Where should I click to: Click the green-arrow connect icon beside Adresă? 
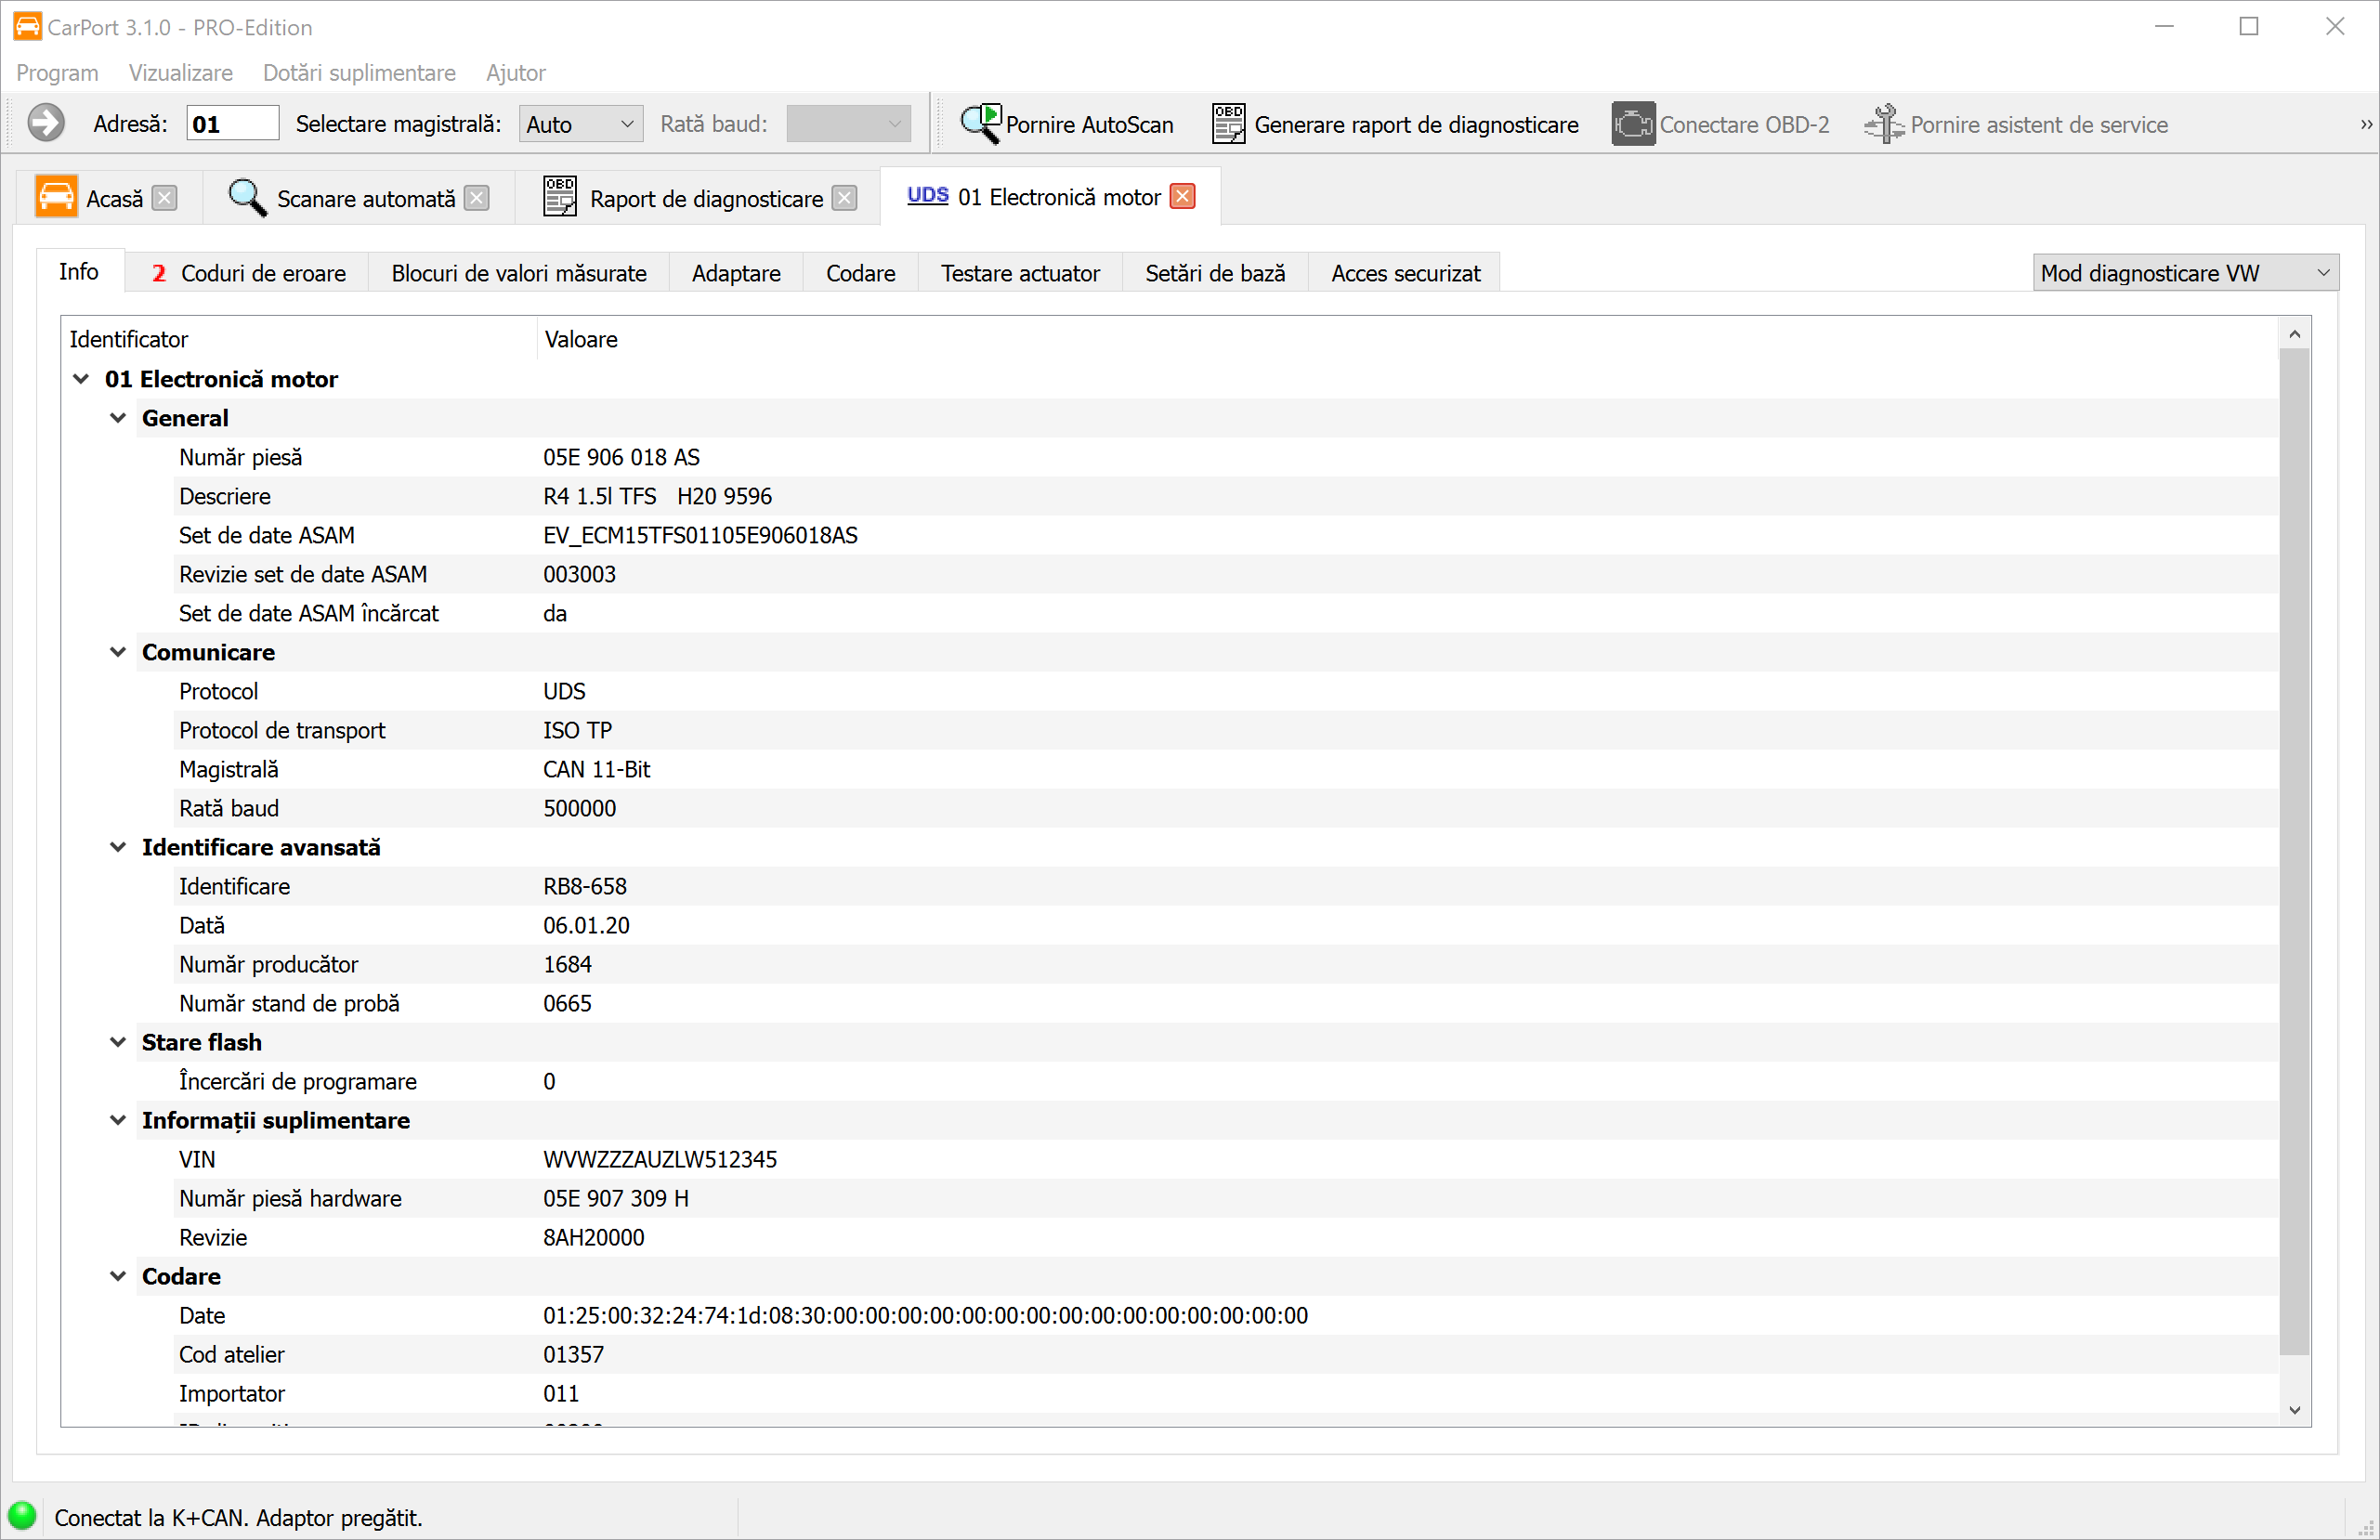click(x=45, y=124)
